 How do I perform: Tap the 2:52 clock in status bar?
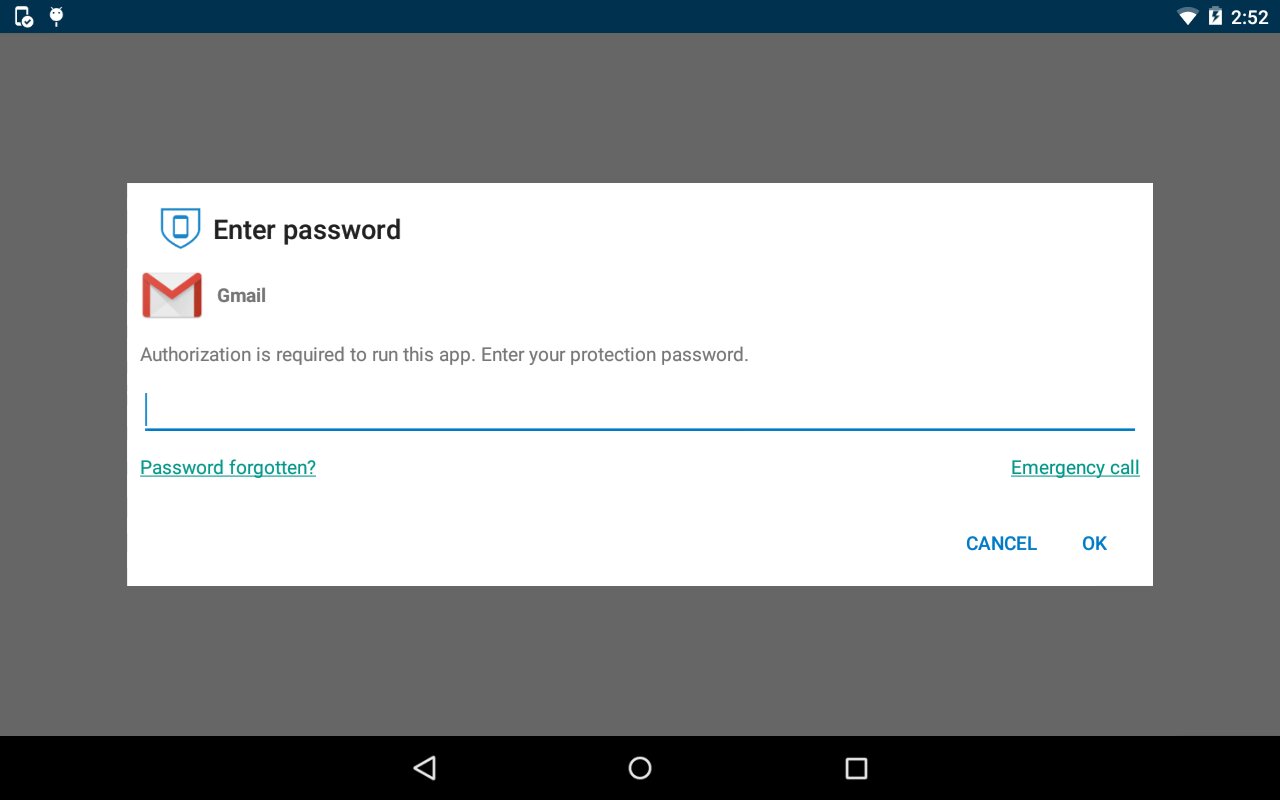pyautogui.click(x=1250, y=17)
